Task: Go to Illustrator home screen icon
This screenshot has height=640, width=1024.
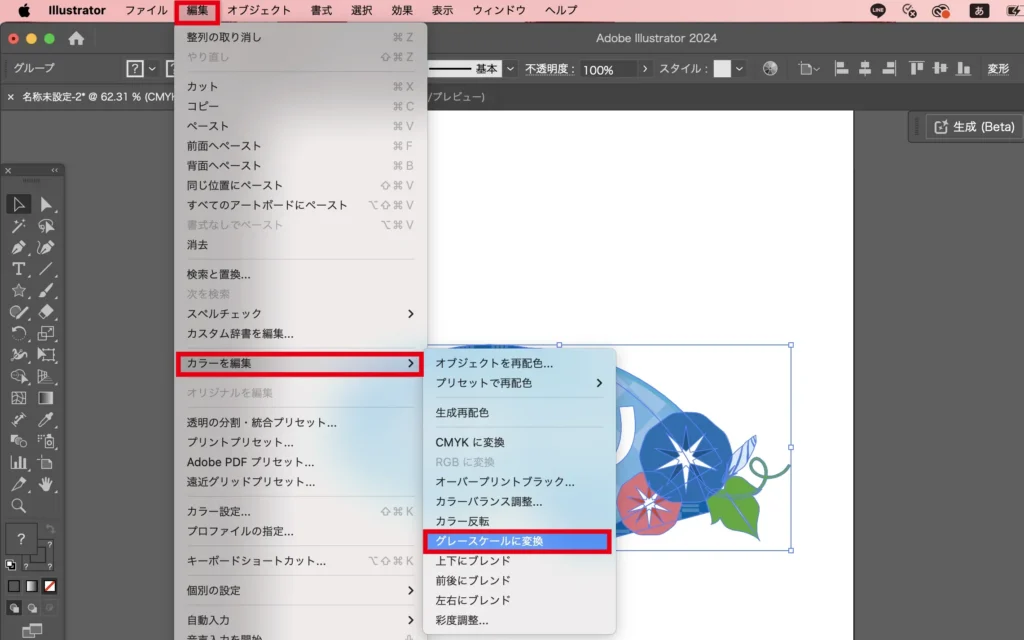Action: pos(76,38)
